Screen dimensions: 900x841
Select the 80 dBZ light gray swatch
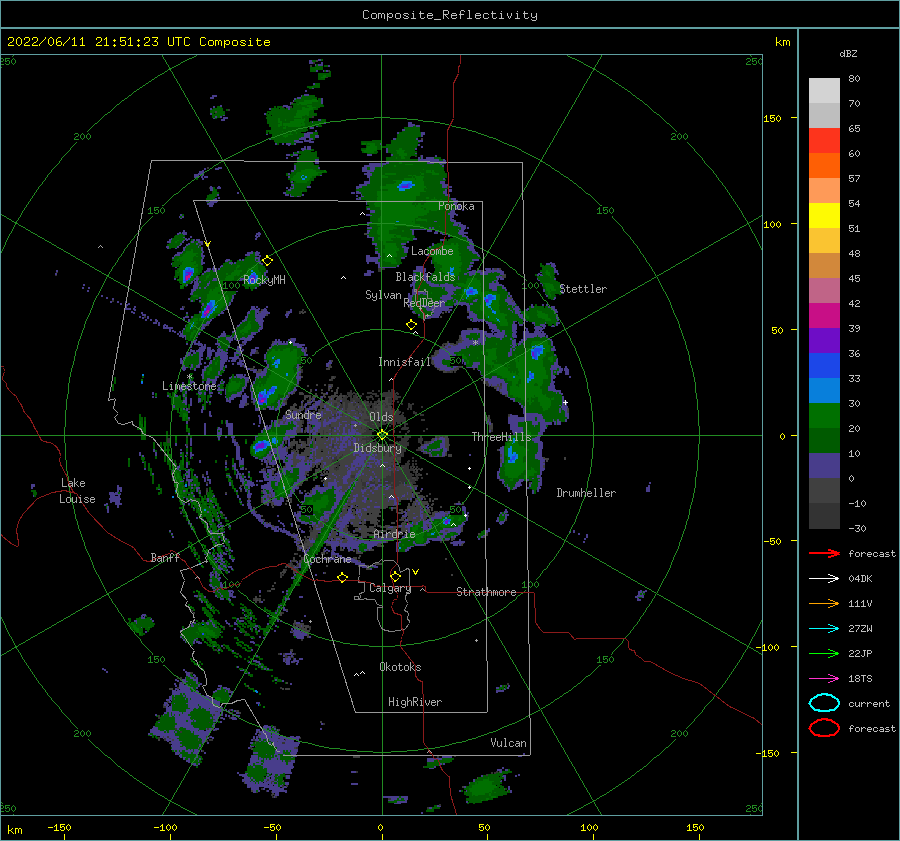point(824,91)
